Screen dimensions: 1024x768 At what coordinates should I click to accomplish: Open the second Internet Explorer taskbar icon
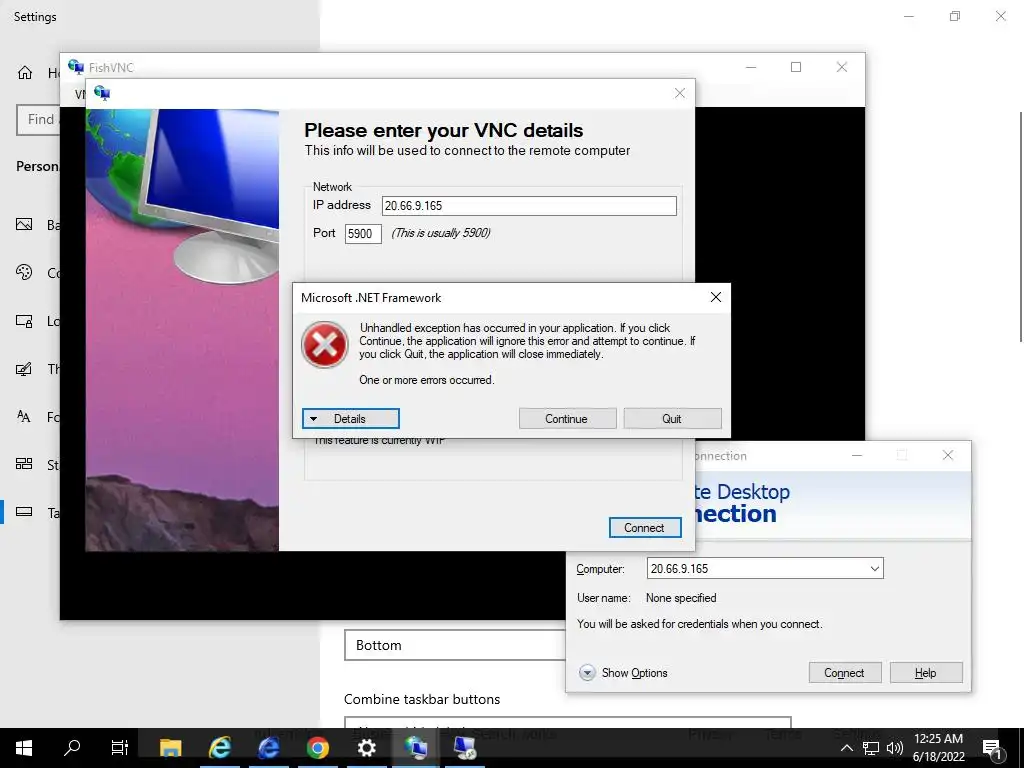[268, 747]
